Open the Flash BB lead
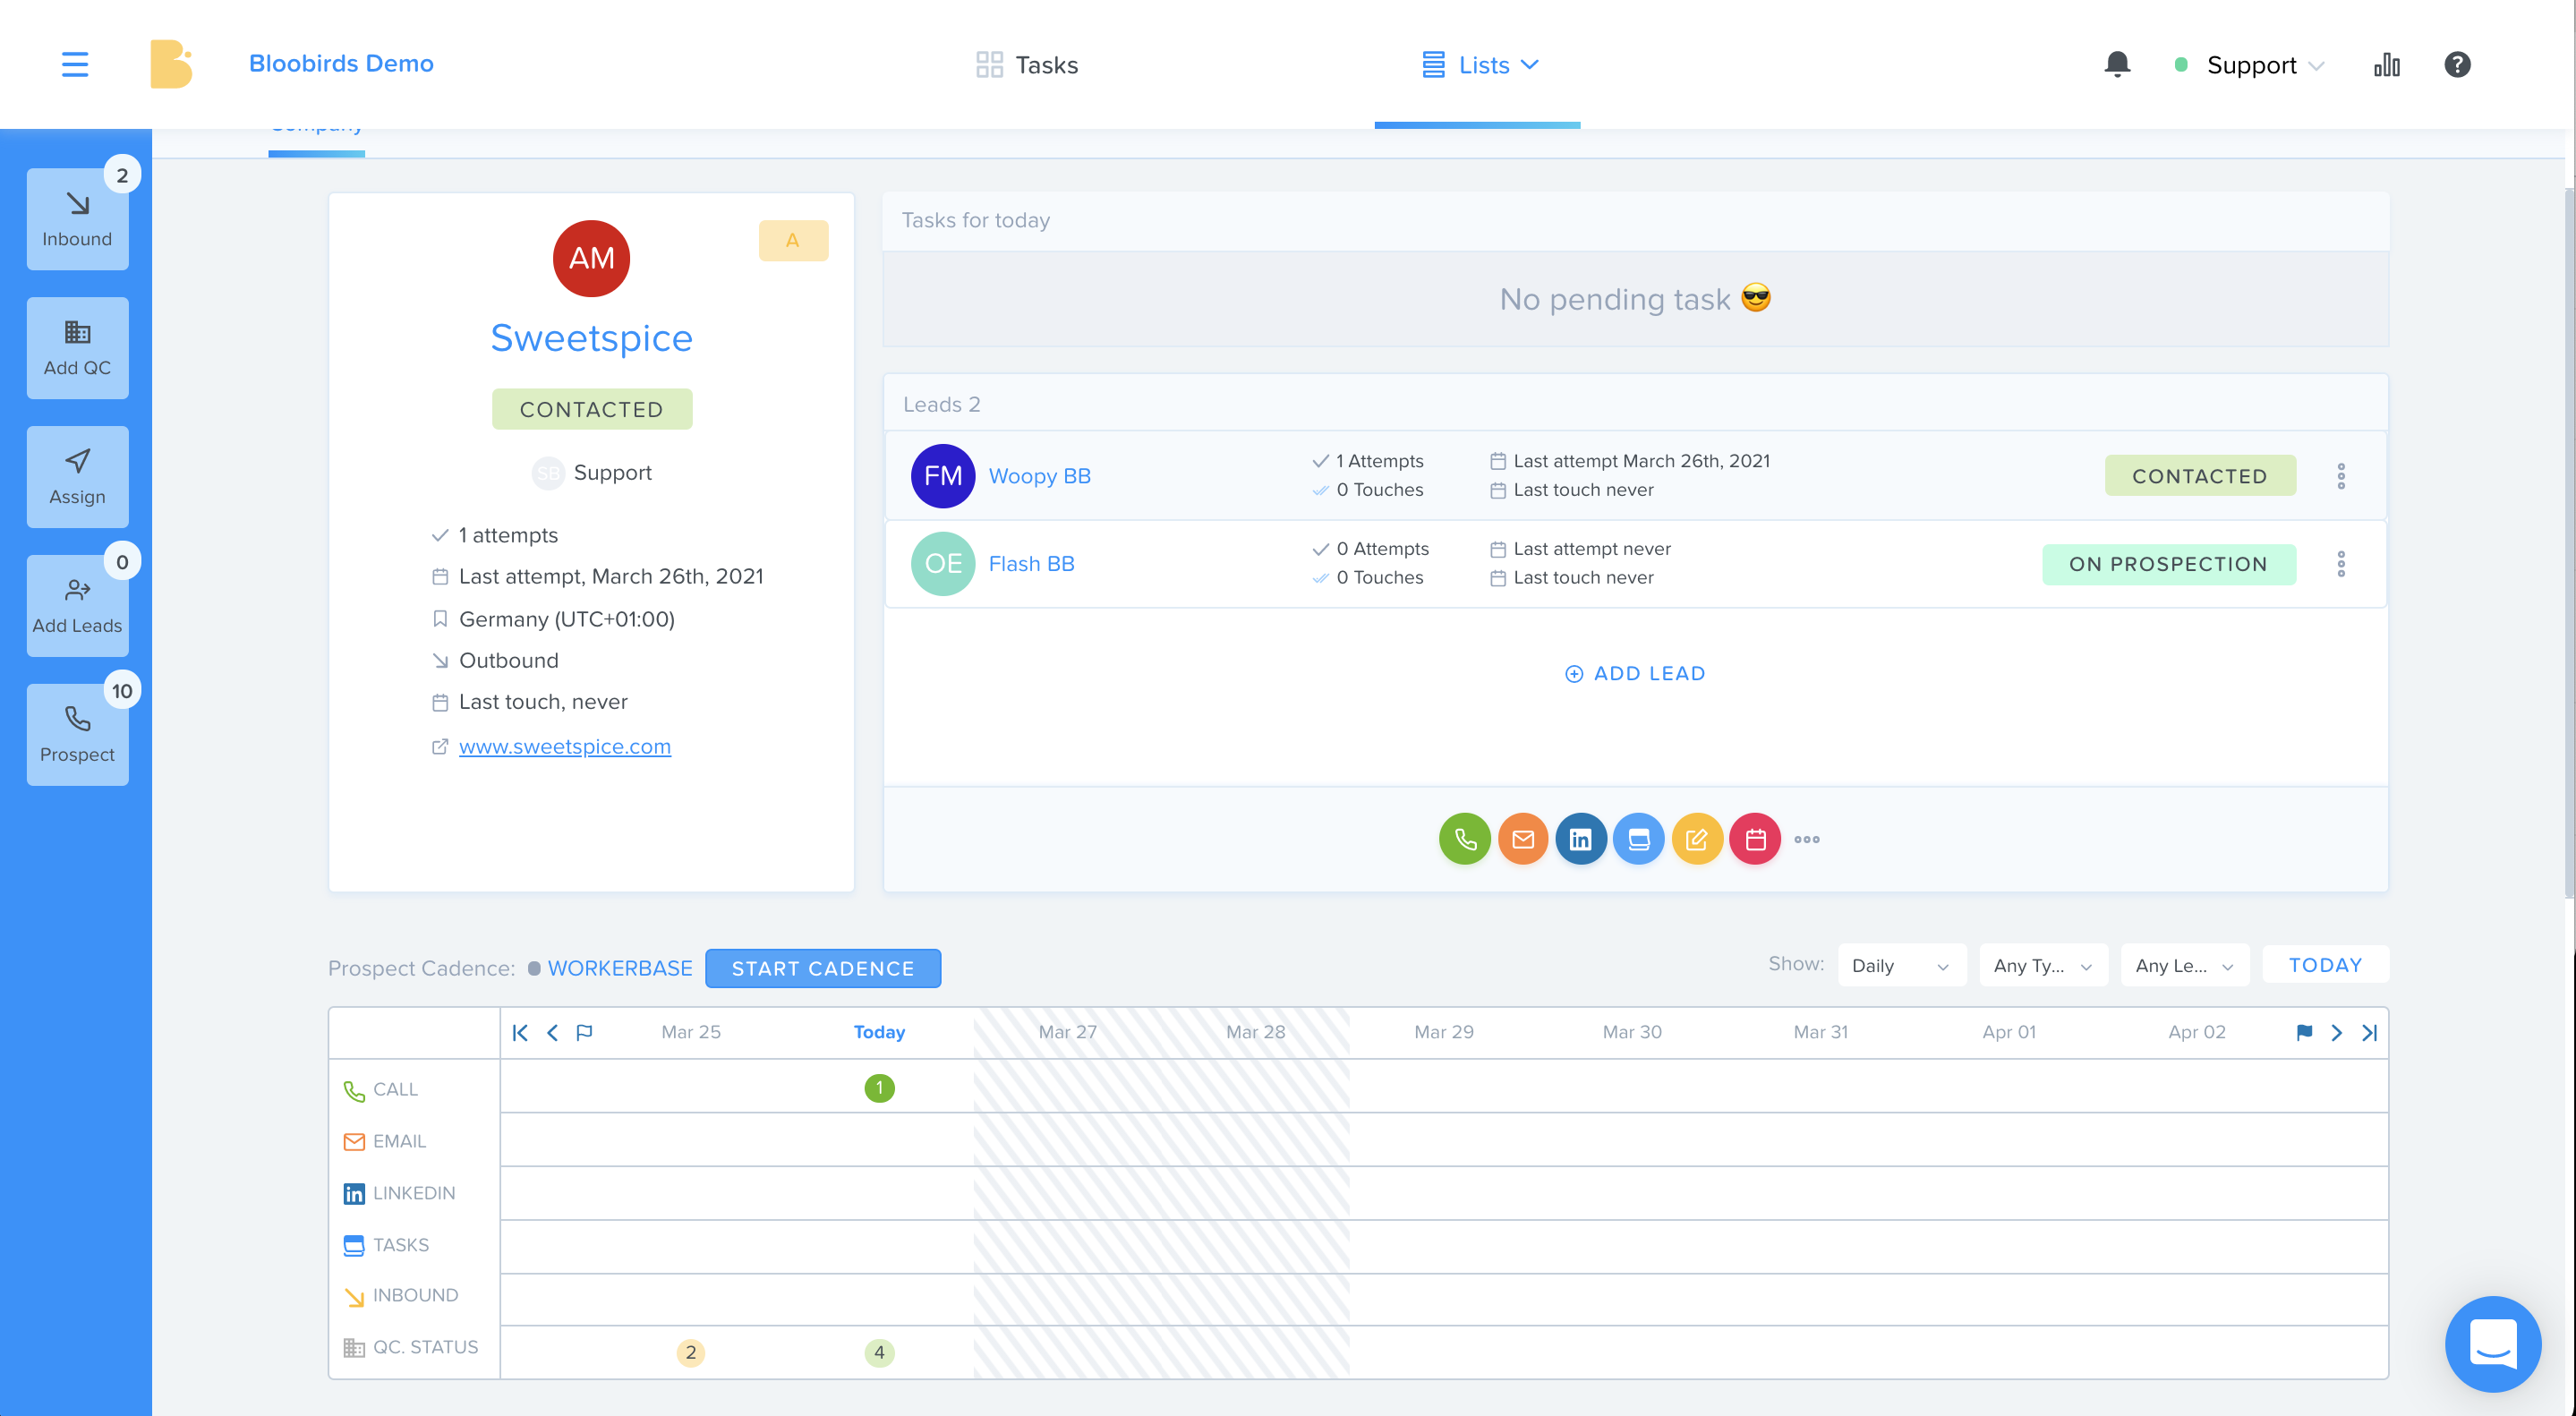Viewport: 2576px width, 1416px height. 1031,564
